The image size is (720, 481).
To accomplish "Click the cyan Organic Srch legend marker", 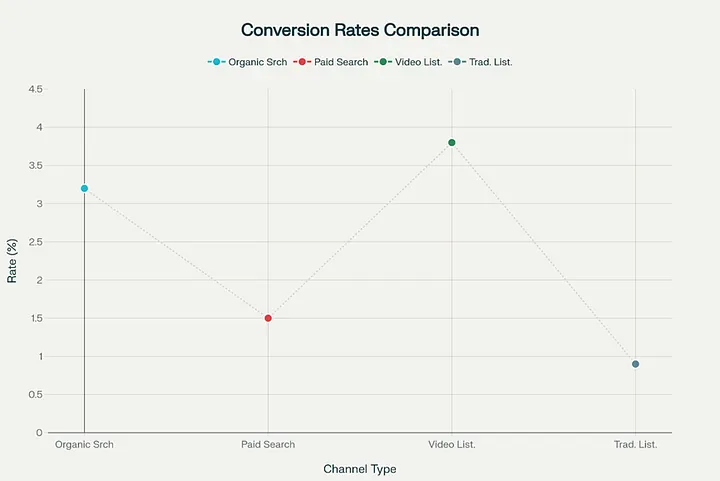I will [217, 62].
